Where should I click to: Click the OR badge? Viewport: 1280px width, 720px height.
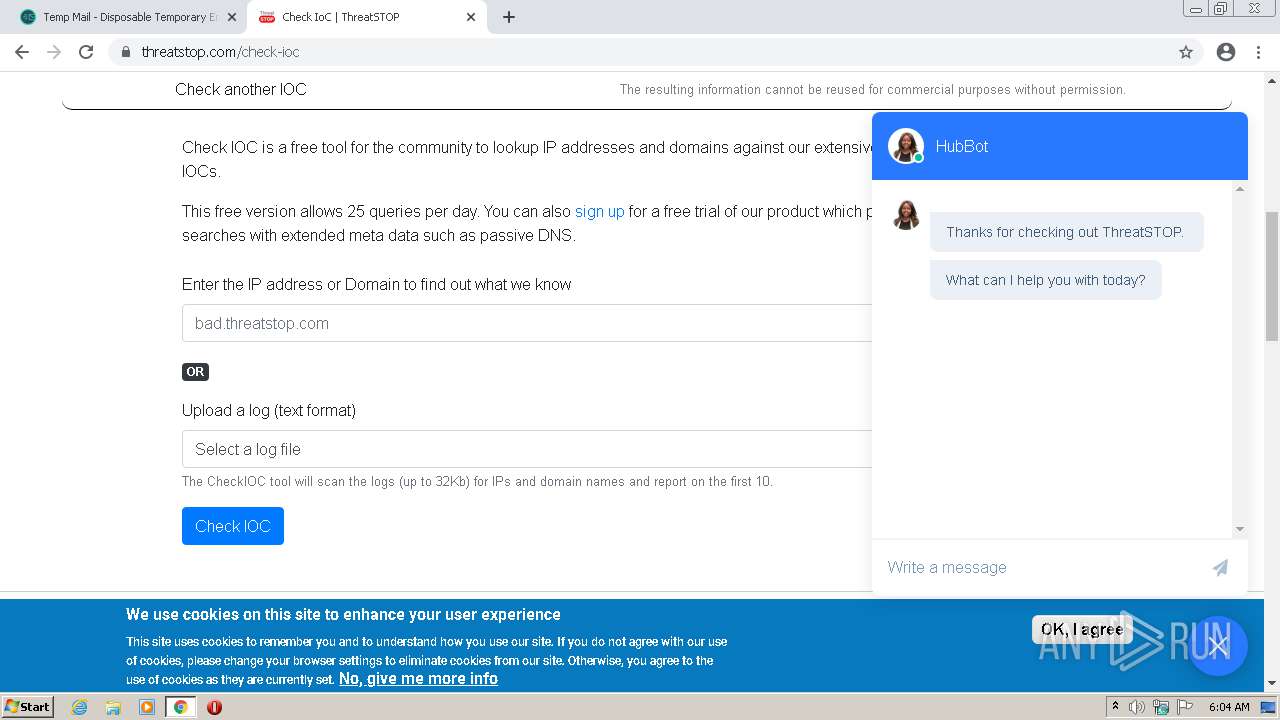195,372
